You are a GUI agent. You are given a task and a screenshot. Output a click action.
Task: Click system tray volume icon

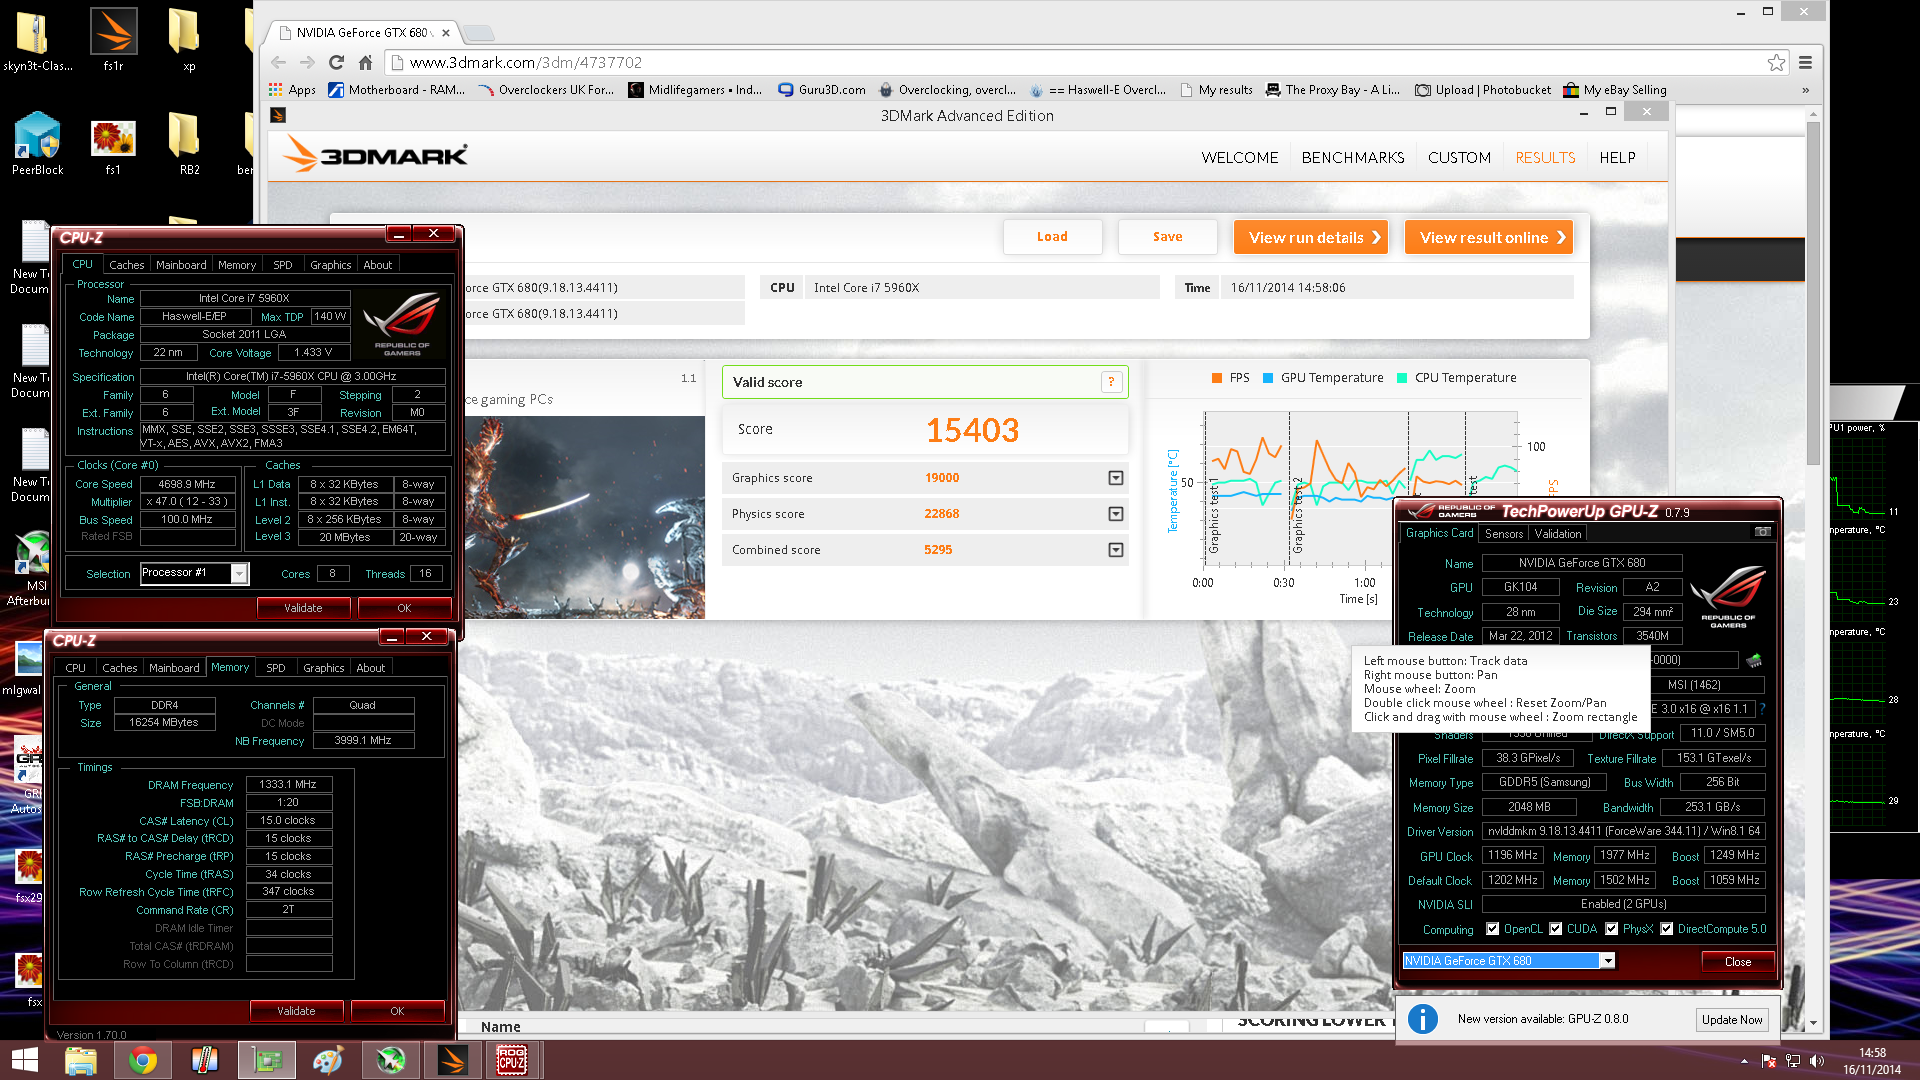point(1817,1061)
